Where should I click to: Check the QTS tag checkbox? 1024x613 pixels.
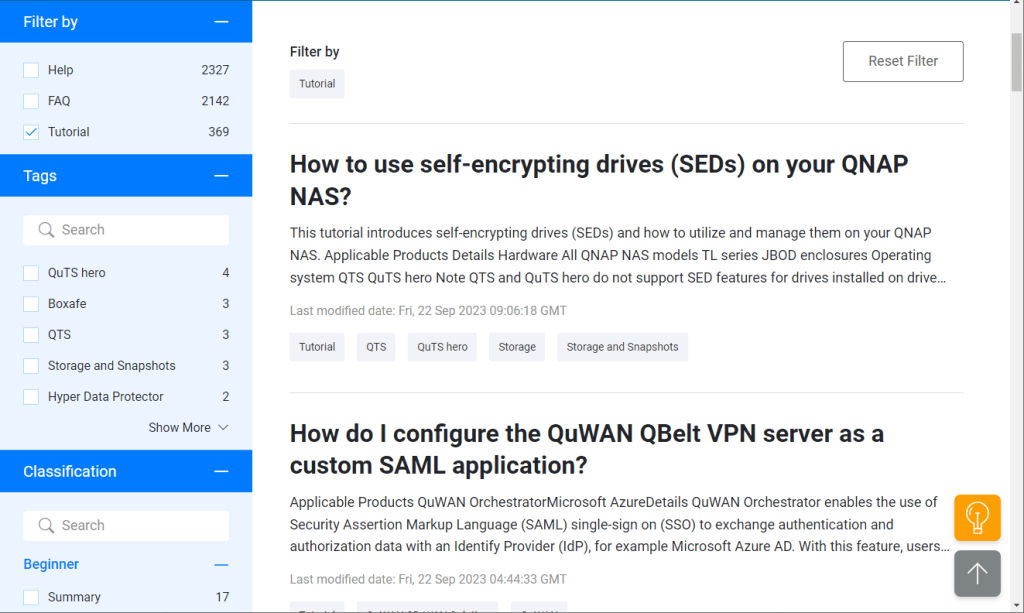[x=31, y=335]
